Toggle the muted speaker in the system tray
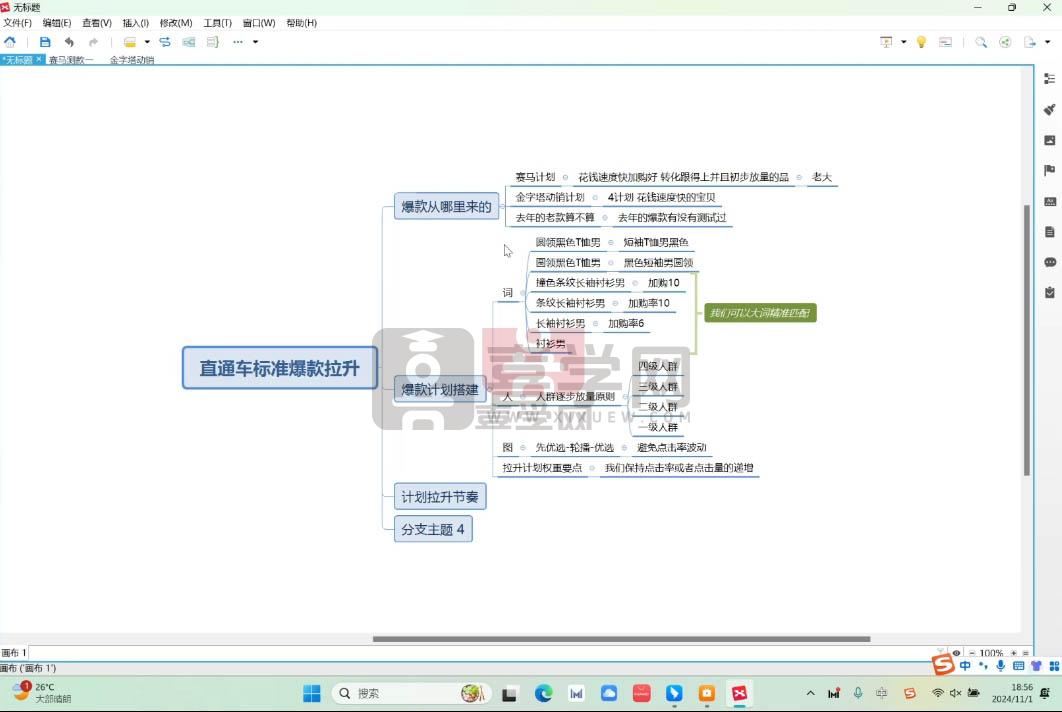The width and height of the screenshot is (1062, 712). point(955,693)
